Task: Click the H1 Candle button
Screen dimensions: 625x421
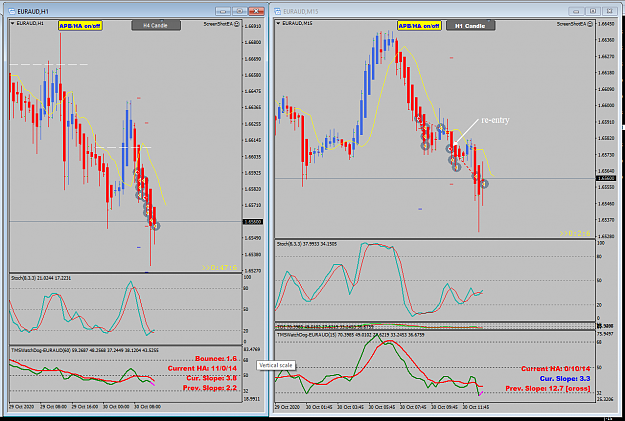Action: point(470,26)
